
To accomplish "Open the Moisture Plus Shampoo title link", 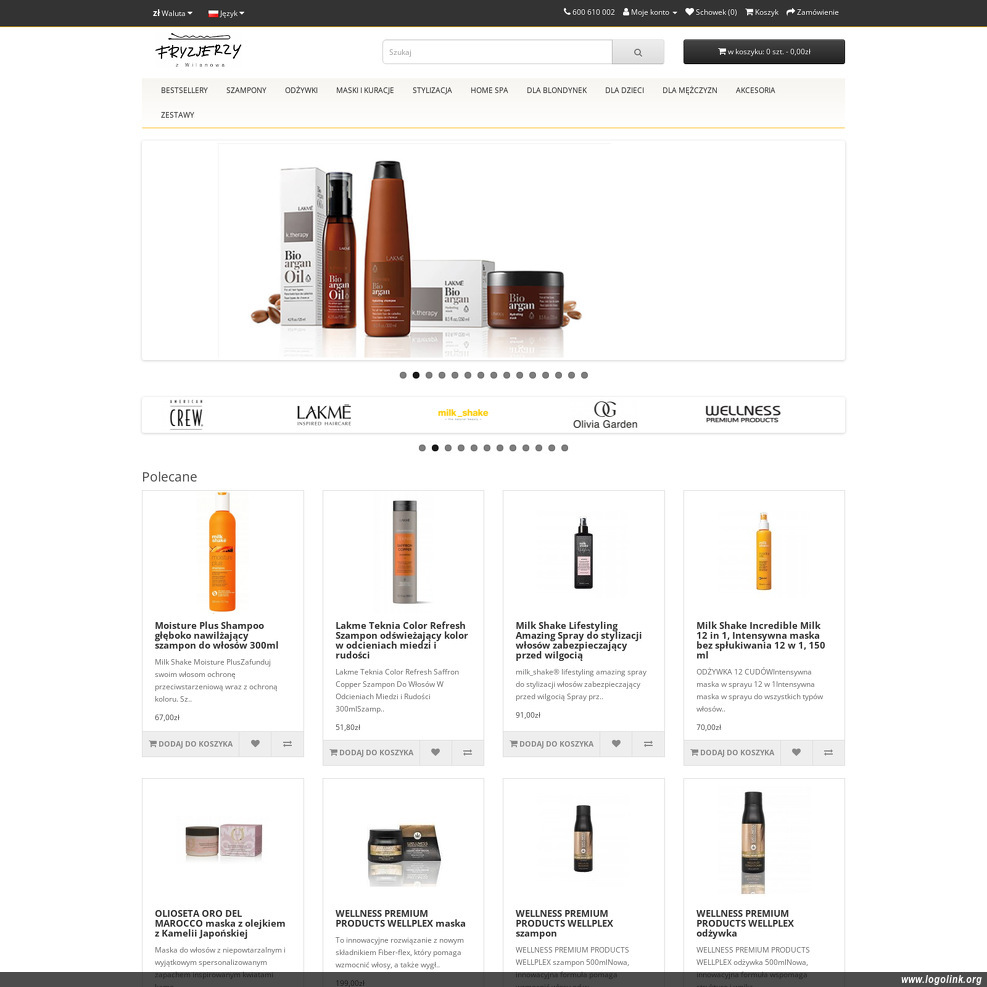I will (217, 635).
